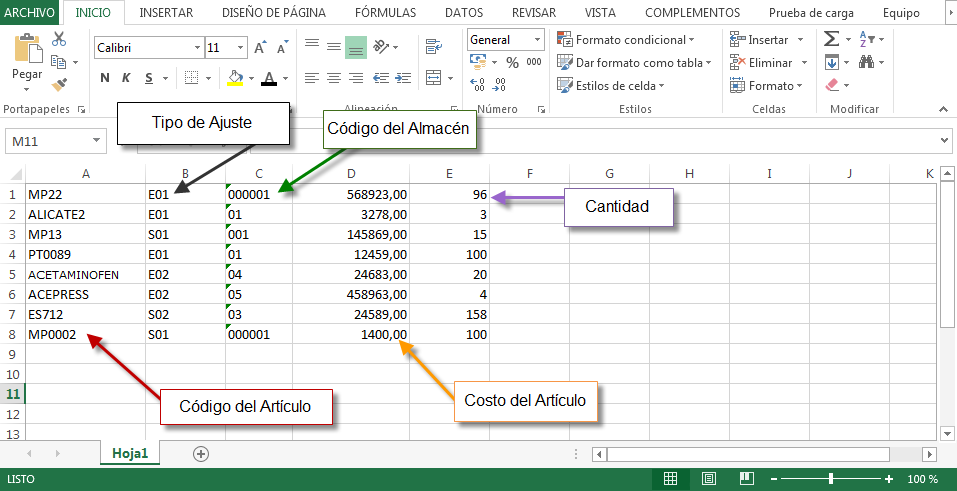Click the increase font size icon

pos(260,47)
